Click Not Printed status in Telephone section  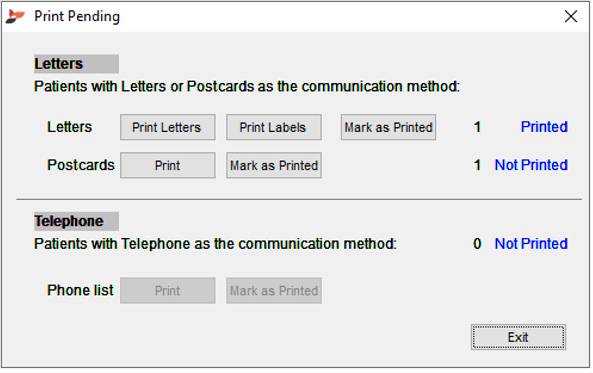point(531,244)
